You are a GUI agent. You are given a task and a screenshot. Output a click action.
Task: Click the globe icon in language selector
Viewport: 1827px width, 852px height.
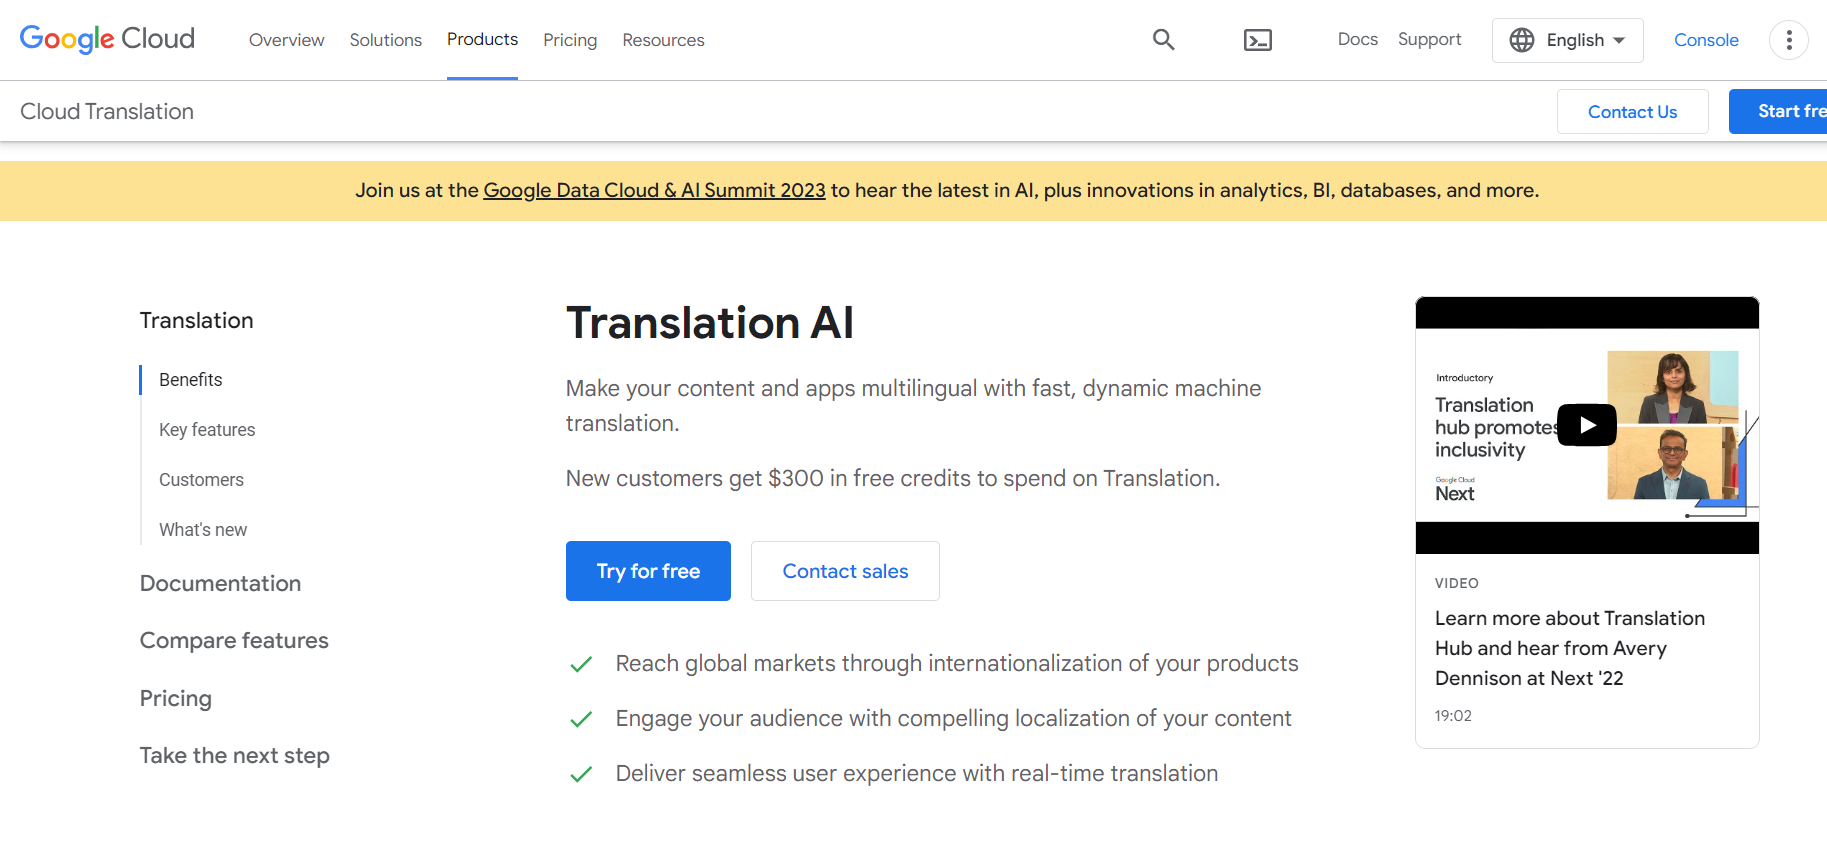pyautogui.click(x=1522, y=40)
